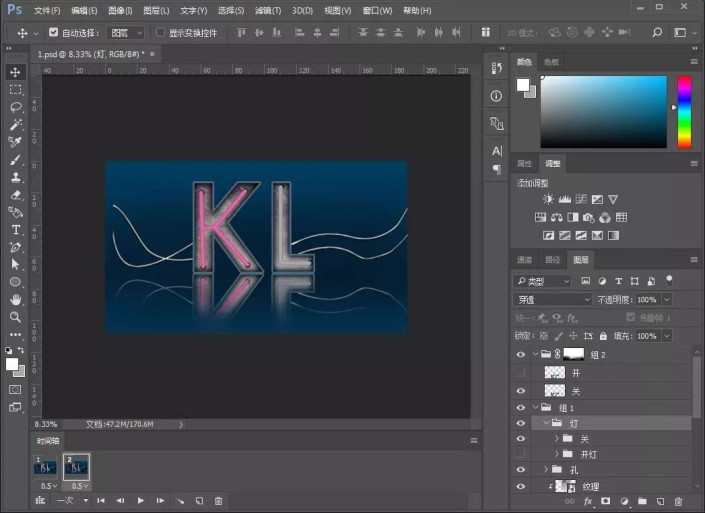
Task: Click the hue spectrum slider bar
Action: [684, 111]
